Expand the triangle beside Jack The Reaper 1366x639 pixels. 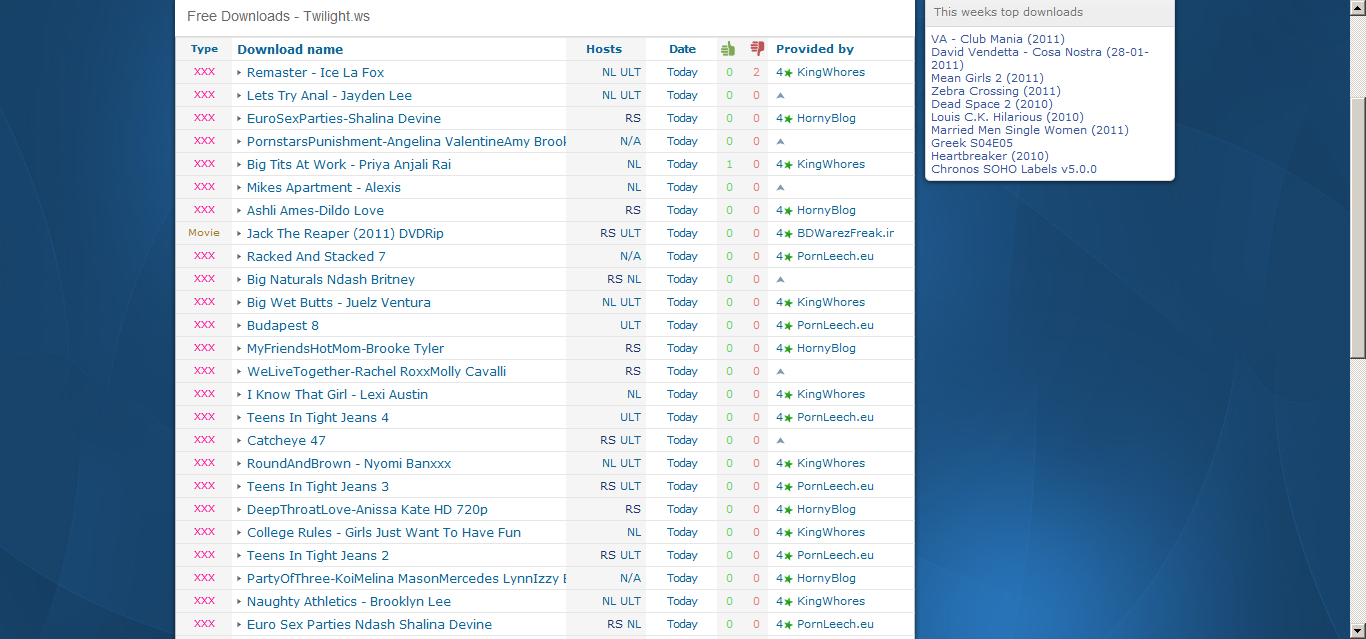click(239, 234)
